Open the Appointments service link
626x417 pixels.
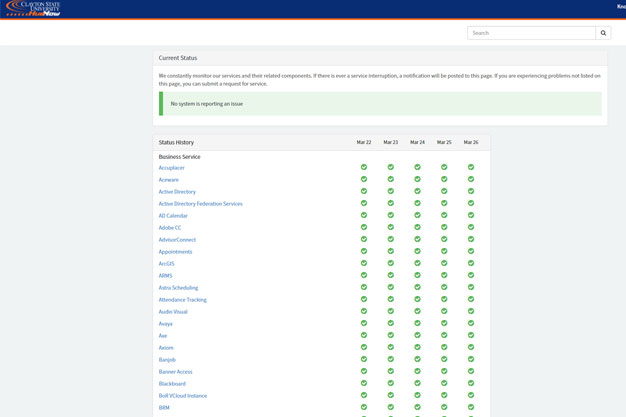(175, 252)
